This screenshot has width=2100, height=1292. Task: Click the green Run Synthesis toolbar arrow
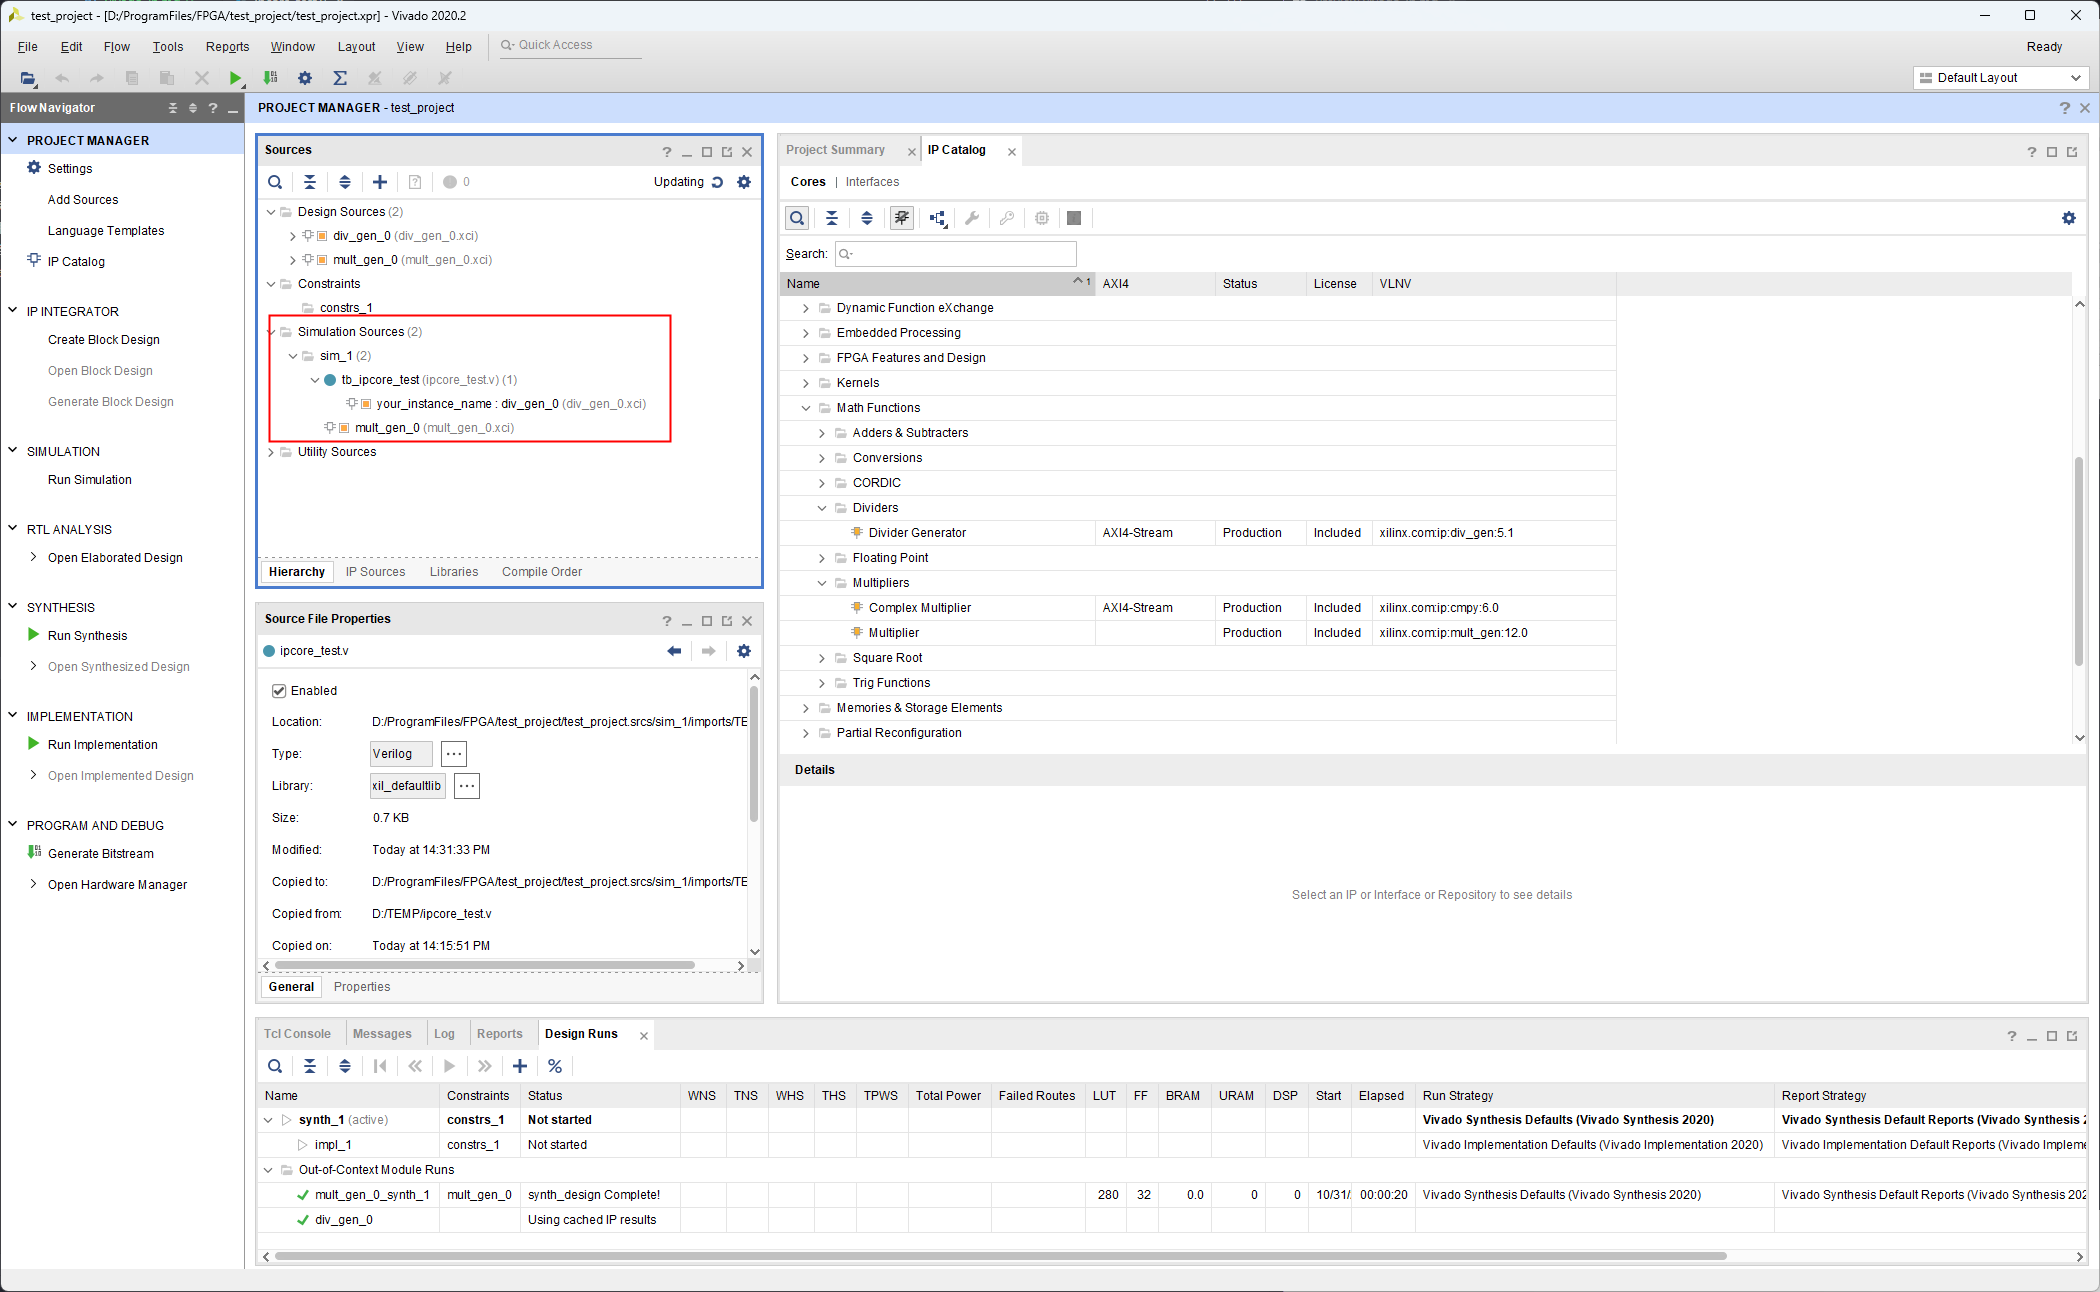(235, 78)
